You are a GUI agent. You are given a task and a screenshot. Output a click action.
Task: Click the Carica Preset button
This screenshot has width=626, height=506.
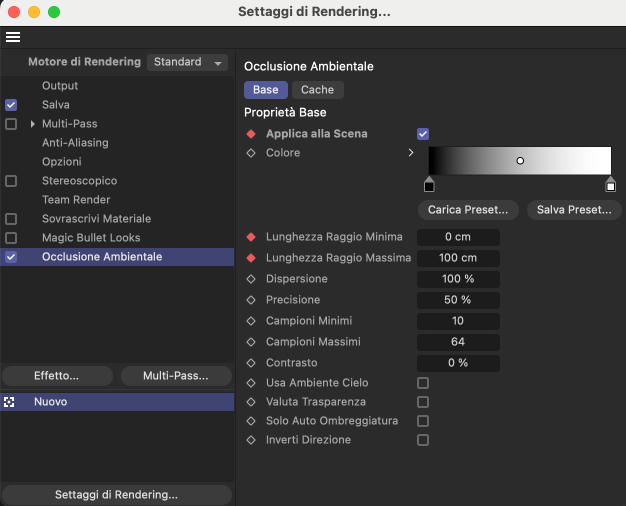[468, 210]
